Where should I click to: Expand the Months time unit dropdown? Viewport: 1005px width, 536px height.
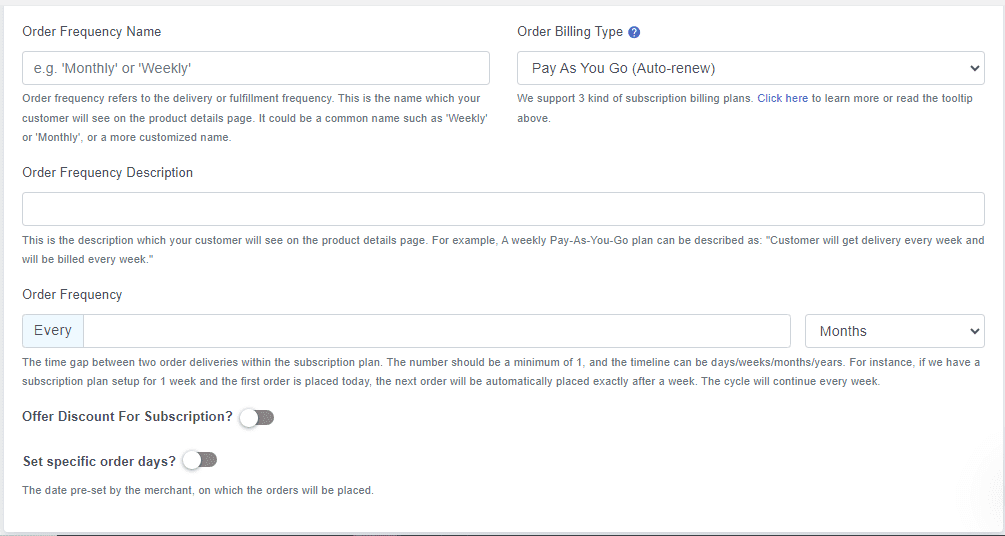pyautogui.click(x=895, y=331)
